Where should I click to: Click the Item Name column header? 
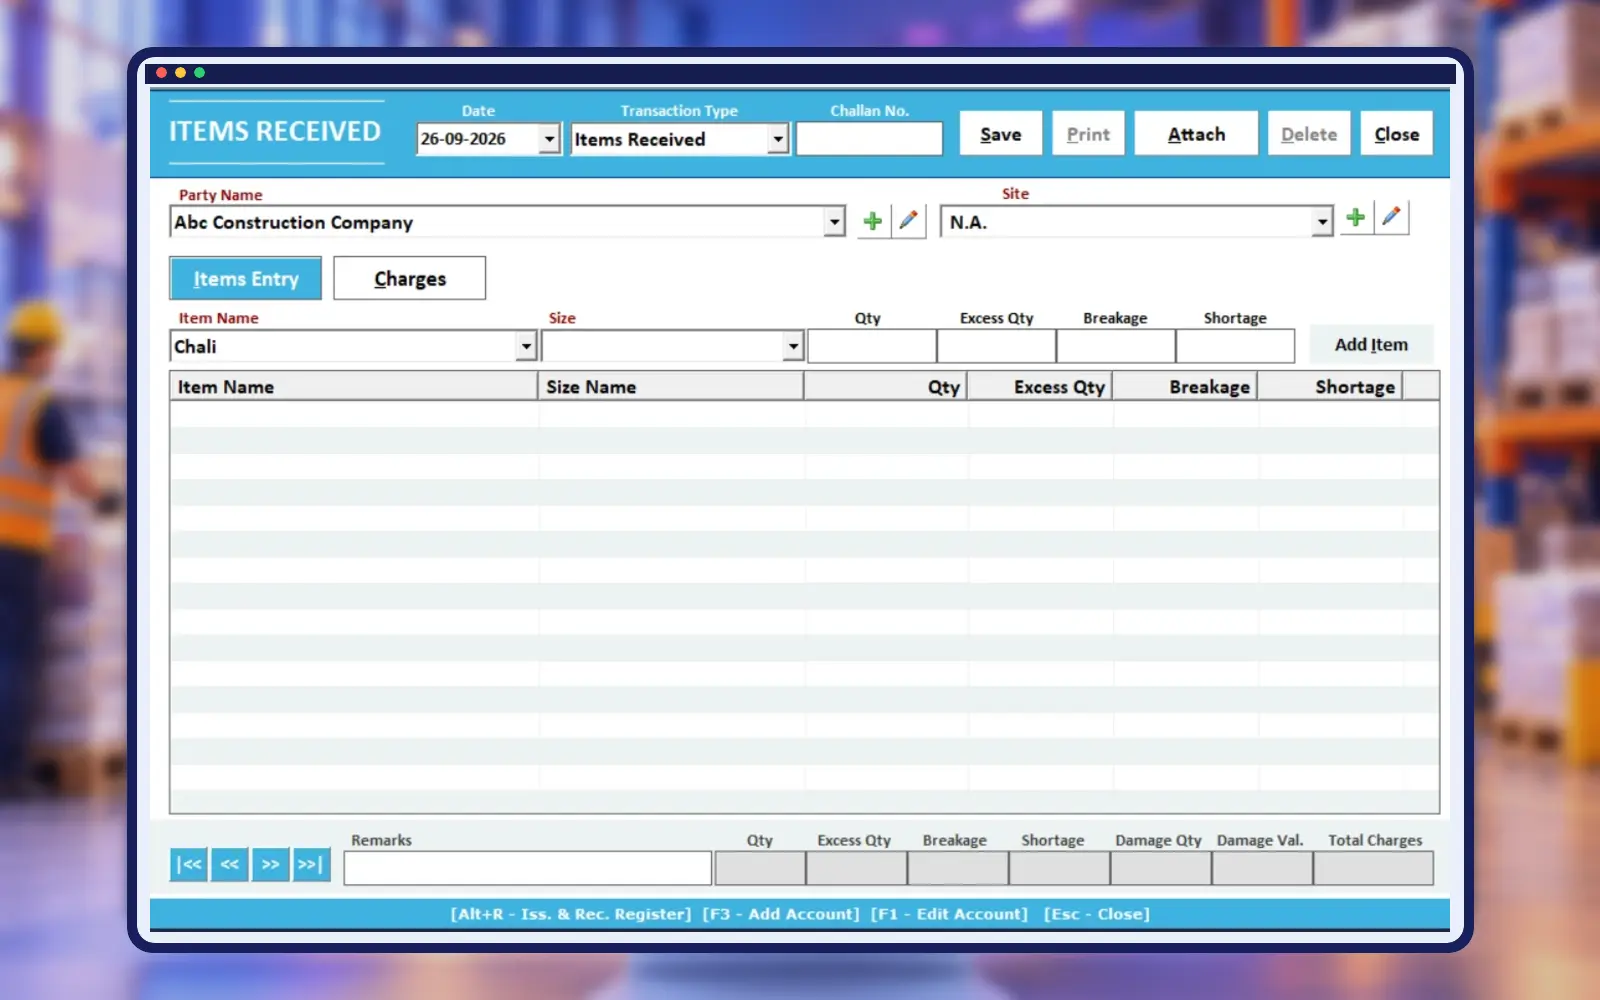(354, 387)
